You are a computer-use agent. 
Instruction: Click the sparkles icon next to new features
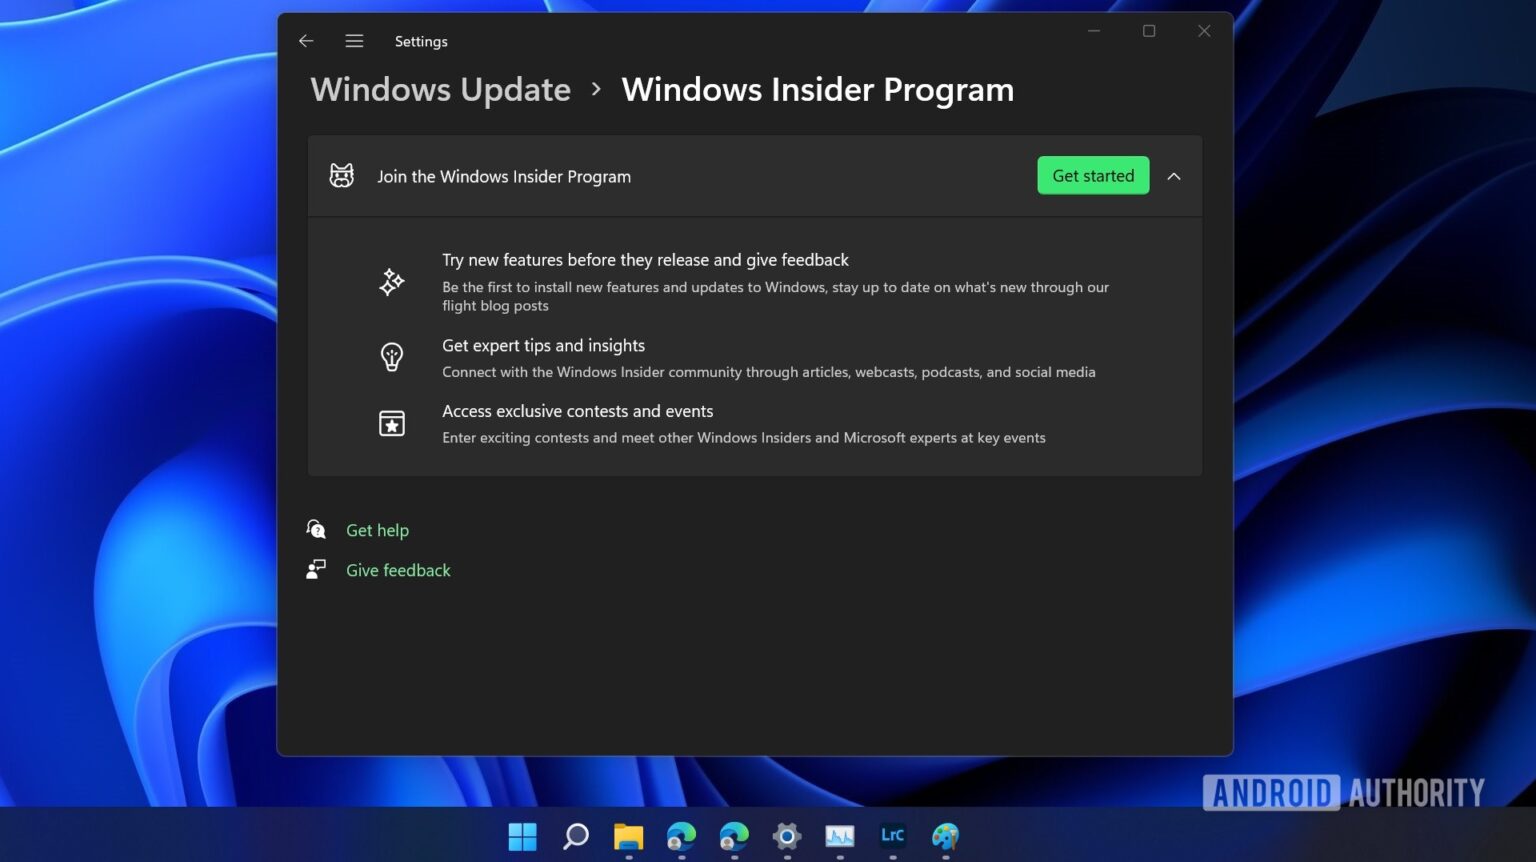click(x=391, y=282)
